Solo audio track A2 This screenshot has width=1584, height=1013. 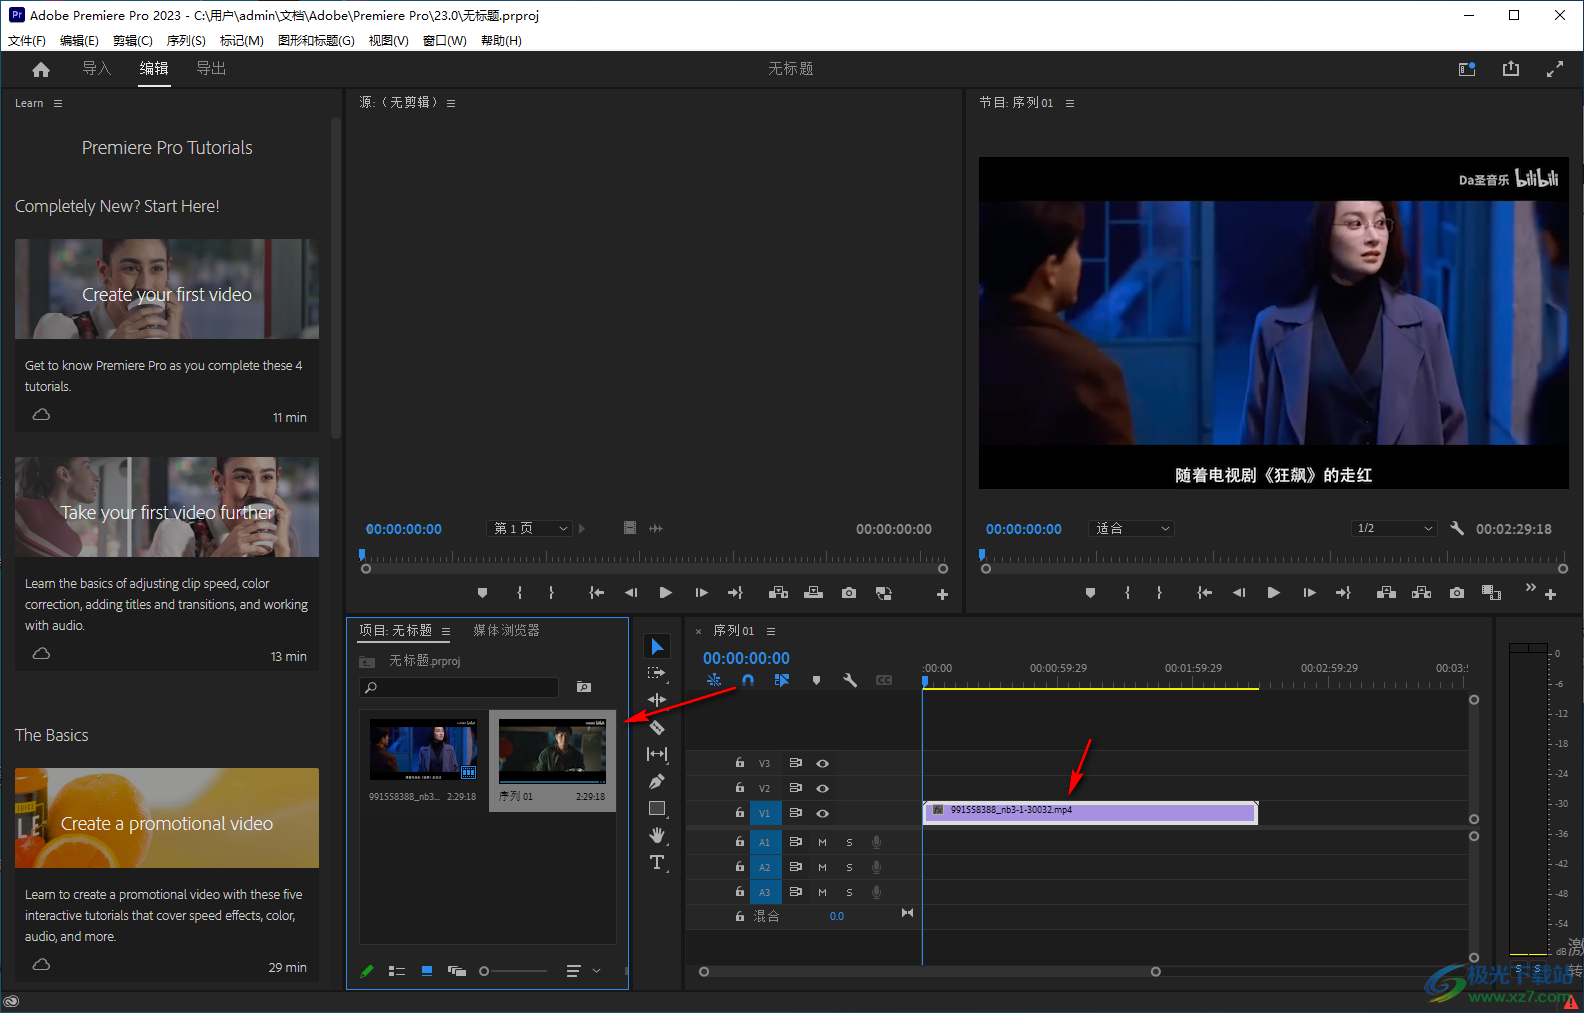849,867
